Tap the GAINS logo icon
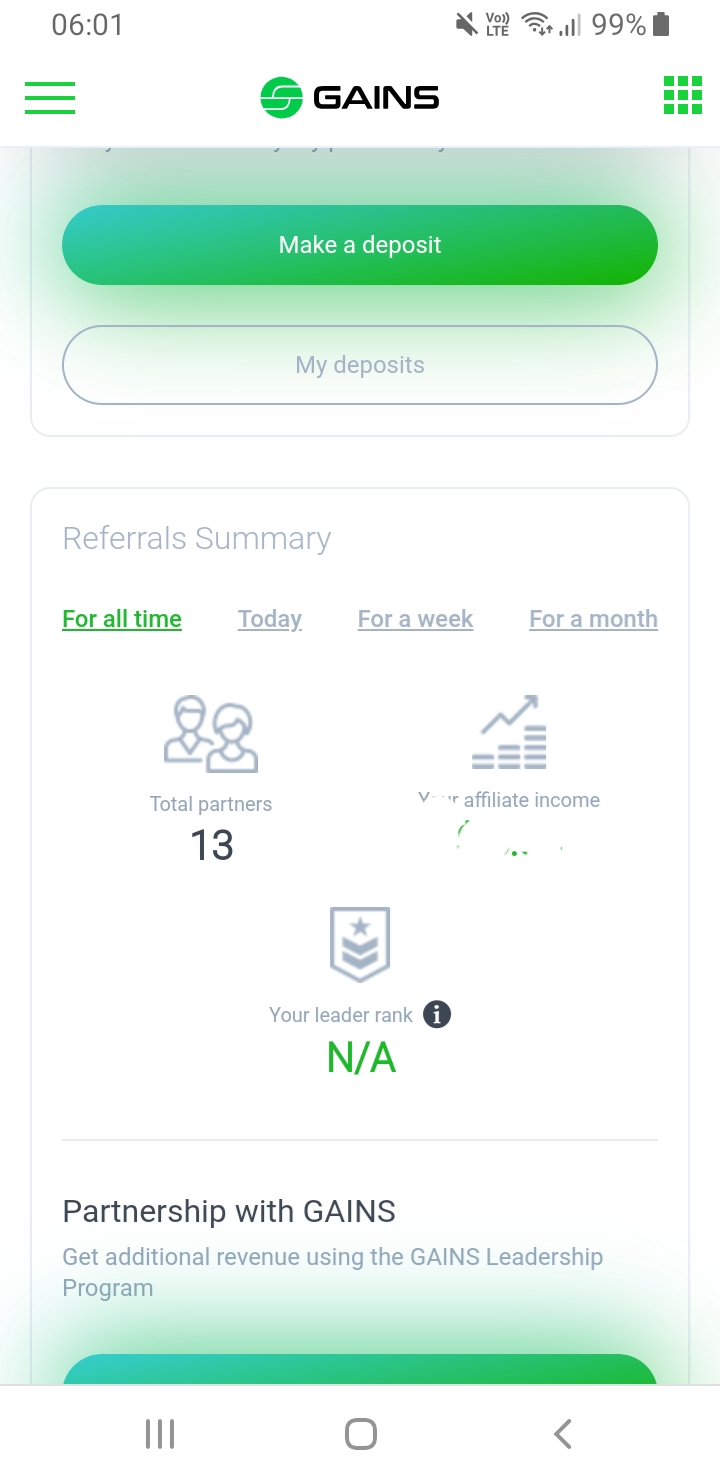 [281, 97]
